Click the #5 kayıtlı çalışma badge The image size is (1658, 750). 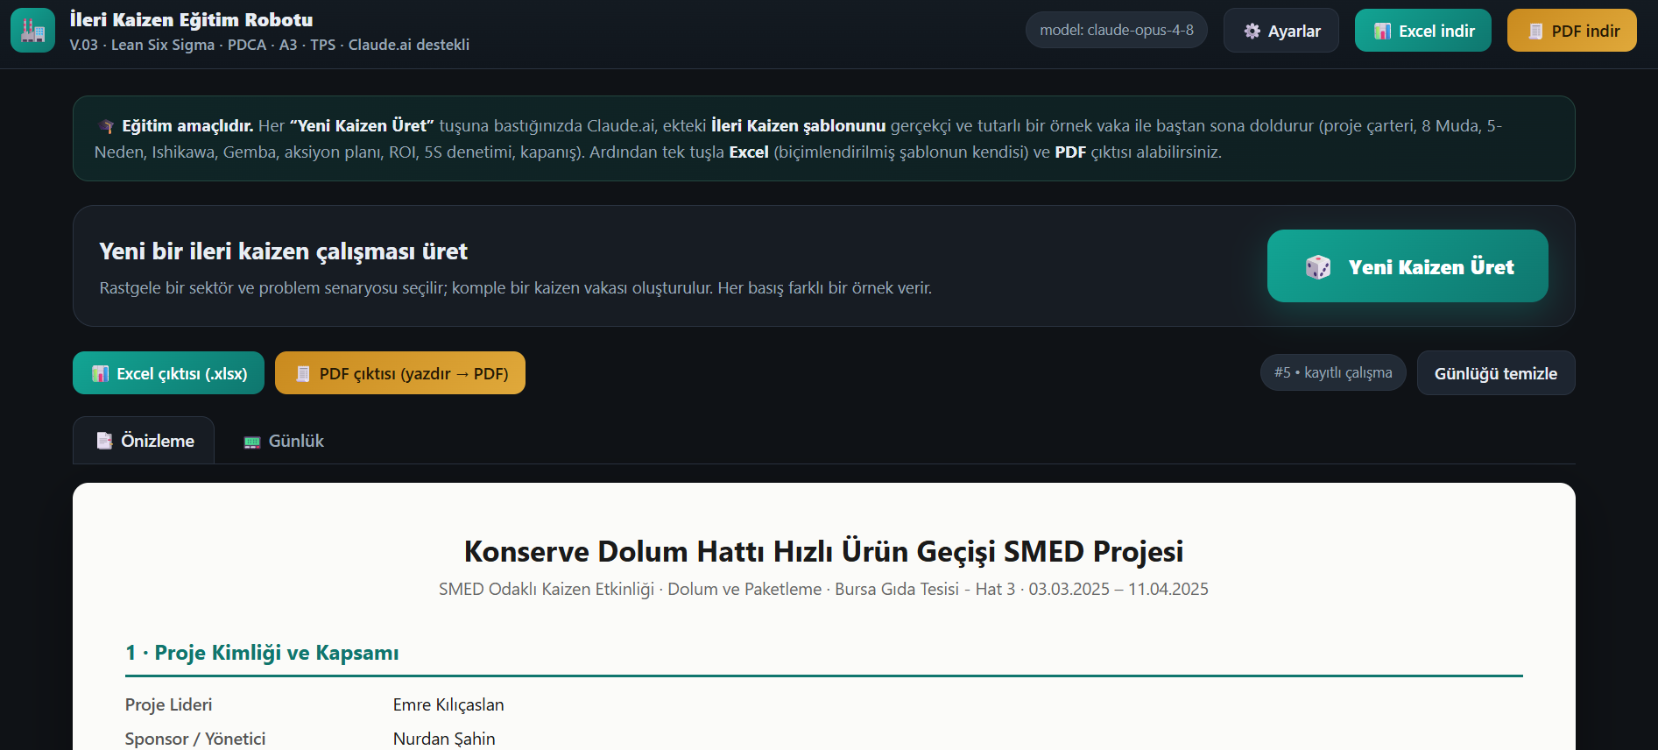[x=1333, y=372]
